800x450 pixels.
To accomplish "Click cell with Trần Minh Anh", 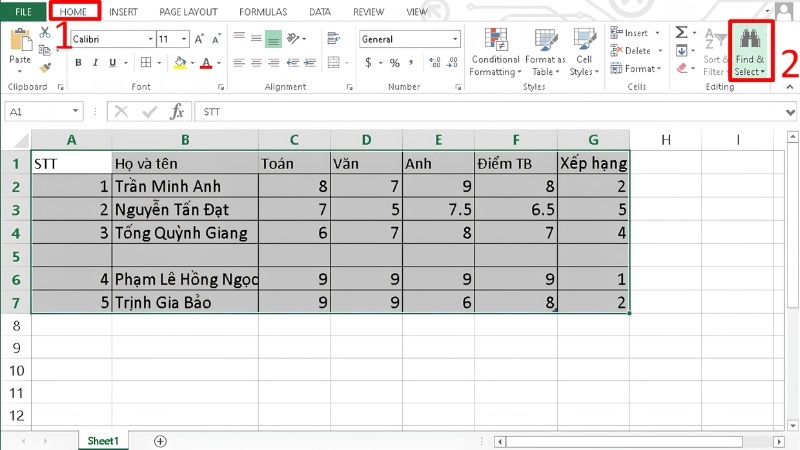I will (x=185, y=186).
